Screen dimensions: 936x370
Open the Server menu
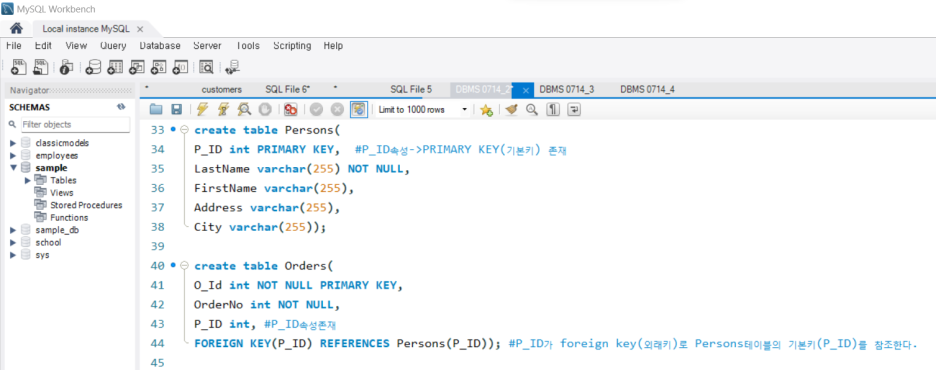(x=207, y=45)
